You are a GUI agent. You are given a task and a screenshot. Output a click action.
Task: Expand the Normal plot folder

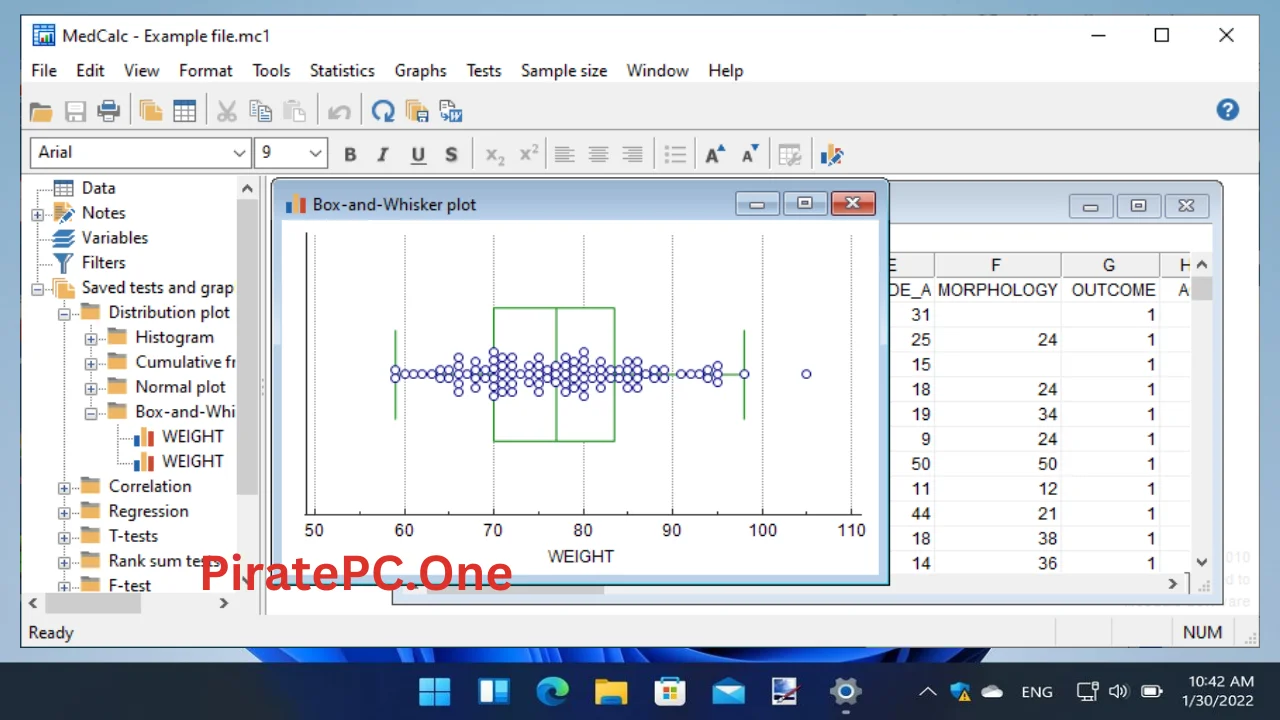(91, 388)
